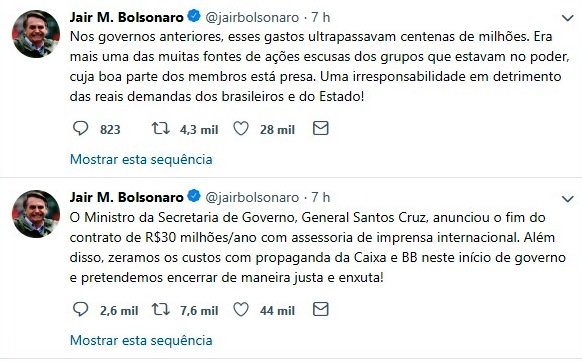Image resolution: width=582 pixels, height=362 pixels.
Task: Retweet the tweet about Santos Cruz
Action: 161,309
